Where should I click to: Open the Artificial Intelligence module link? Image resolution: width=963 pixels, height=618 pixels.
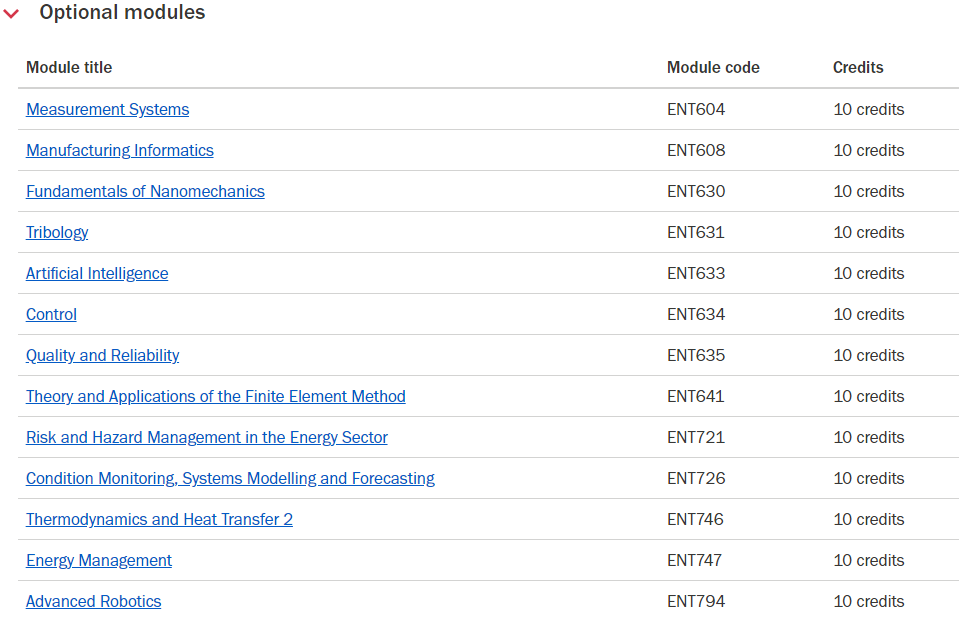point(97,273)
